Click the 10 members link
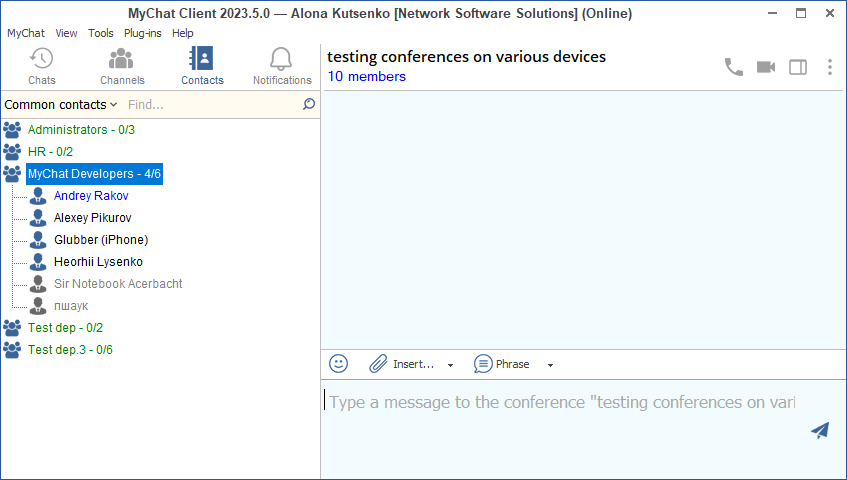The image size is (847, 480). tap(366, 77)
